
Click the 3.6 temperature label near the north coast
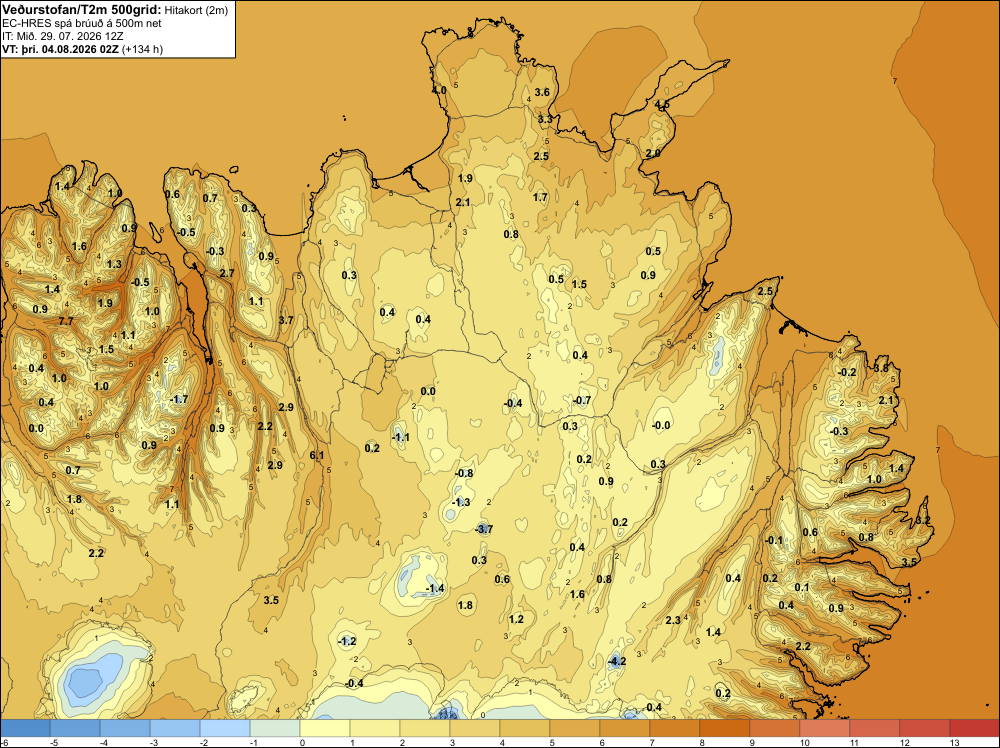pos(542,92)
